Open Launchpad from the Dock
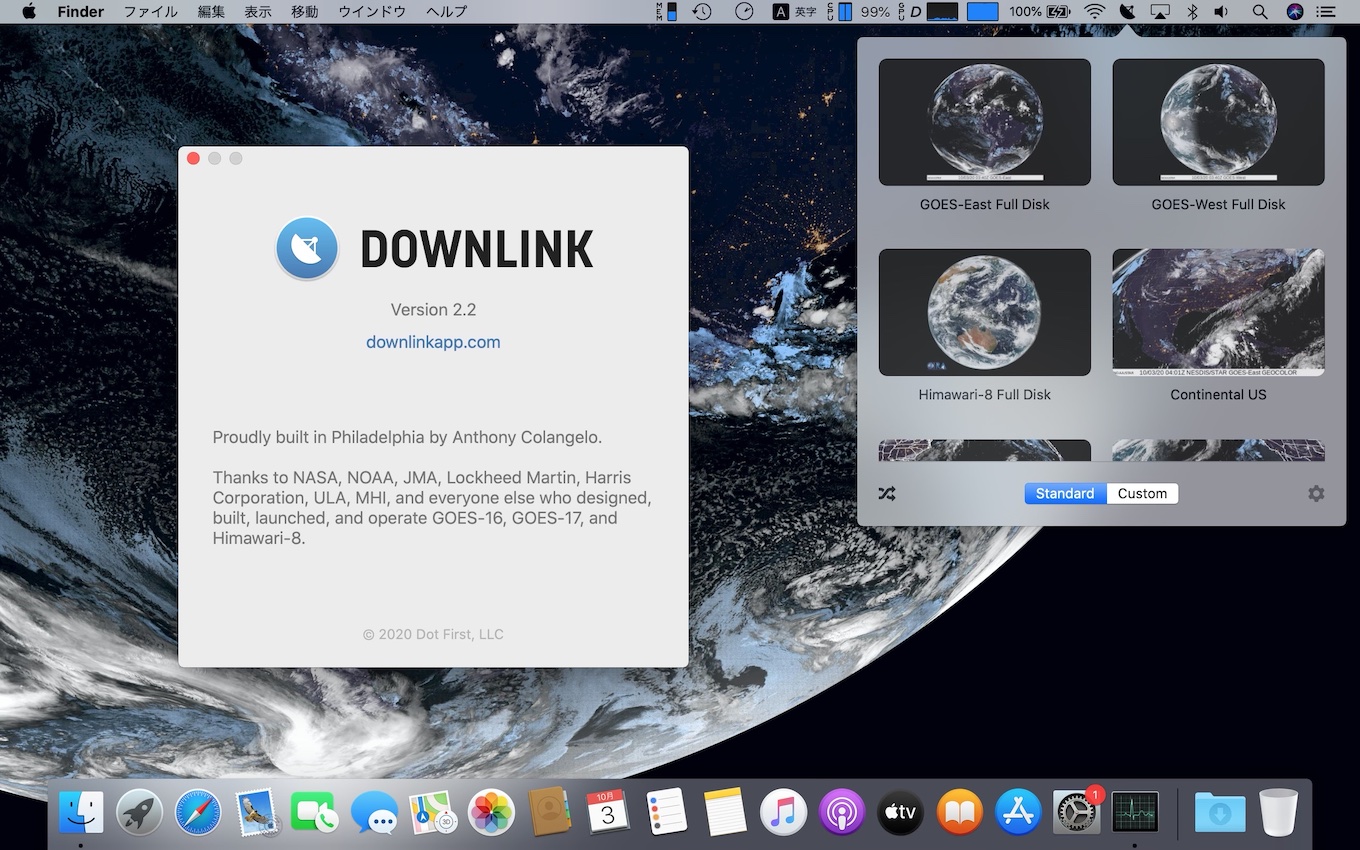The width and height of the screenshot is (1360, 850). coord(139,812)
